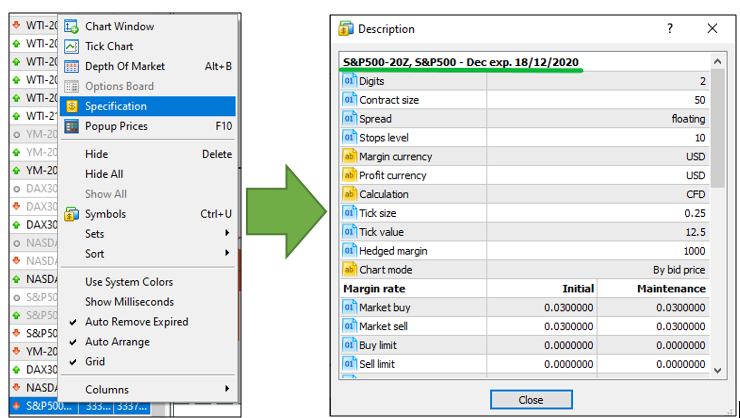Select the highlighted S&P500 row in Market Watch

pyautogui.click(x=80, y=406)
